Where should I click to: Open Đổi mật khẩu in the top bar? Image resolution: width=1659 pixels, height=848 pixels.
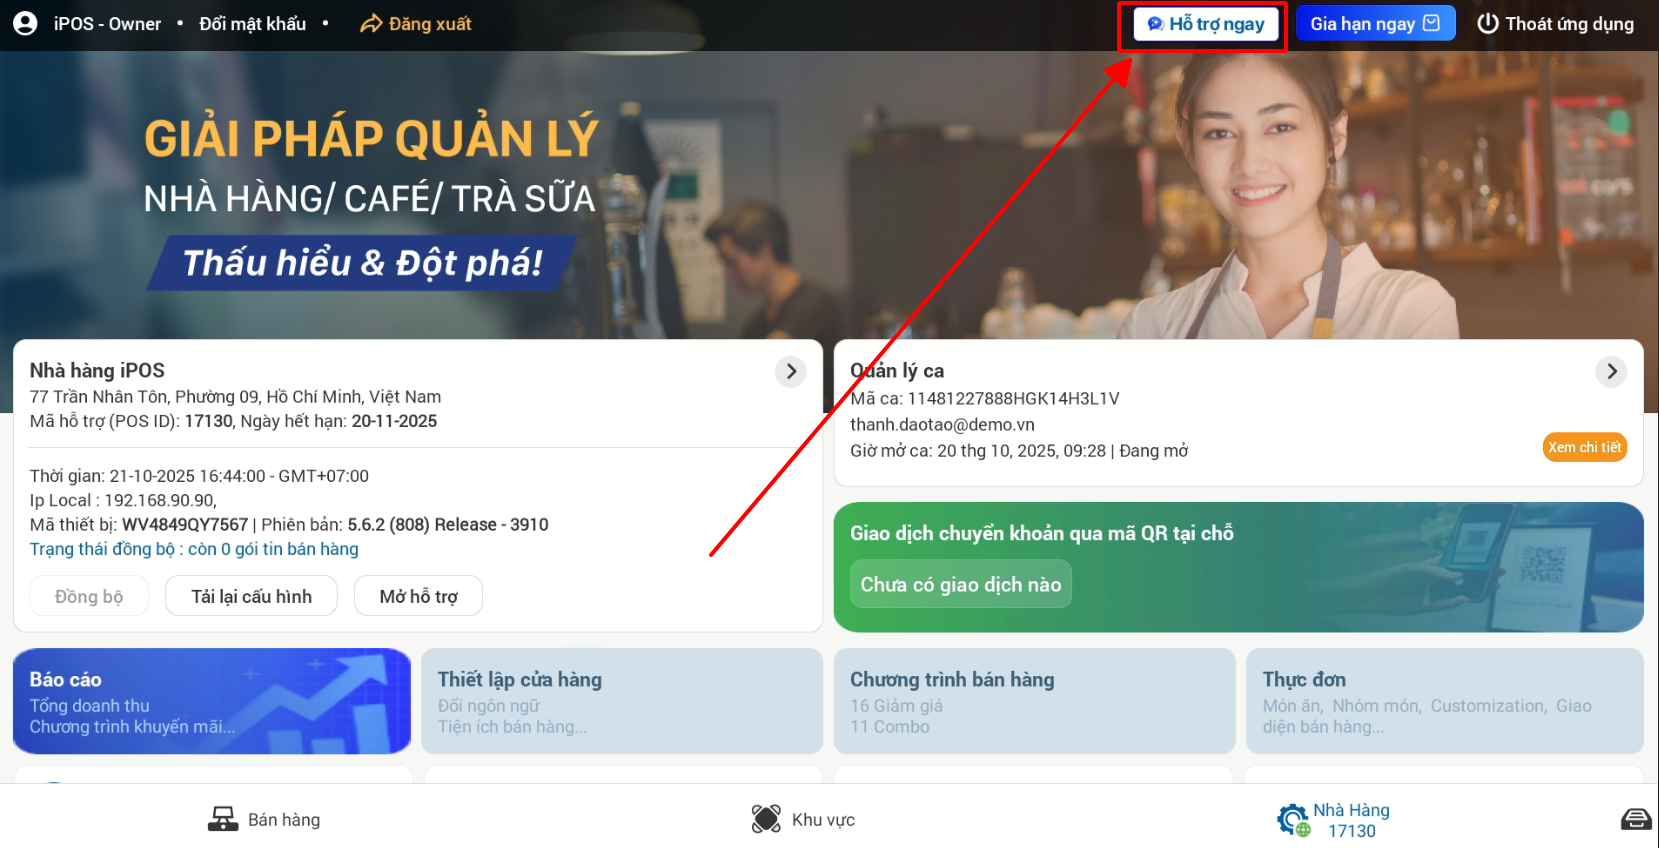pos(252,24)
